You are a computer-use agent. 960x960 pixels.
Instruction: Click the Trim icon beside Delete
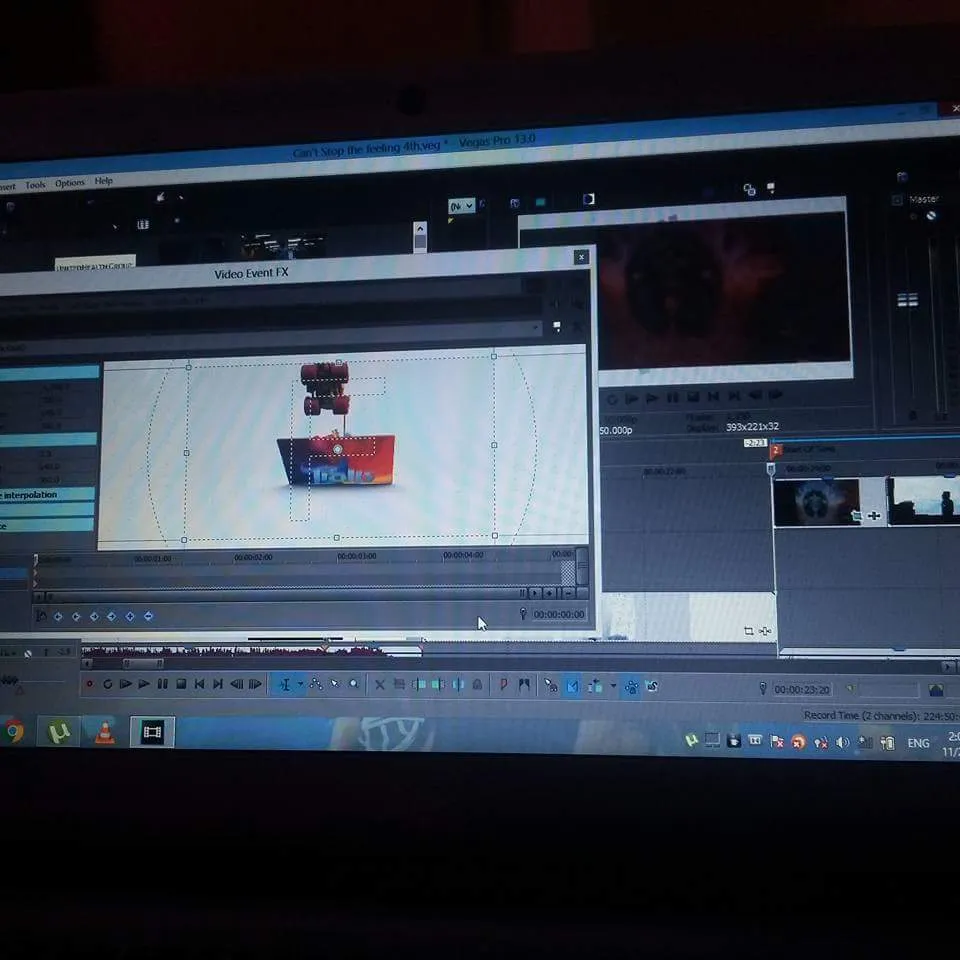pos(399,685)
